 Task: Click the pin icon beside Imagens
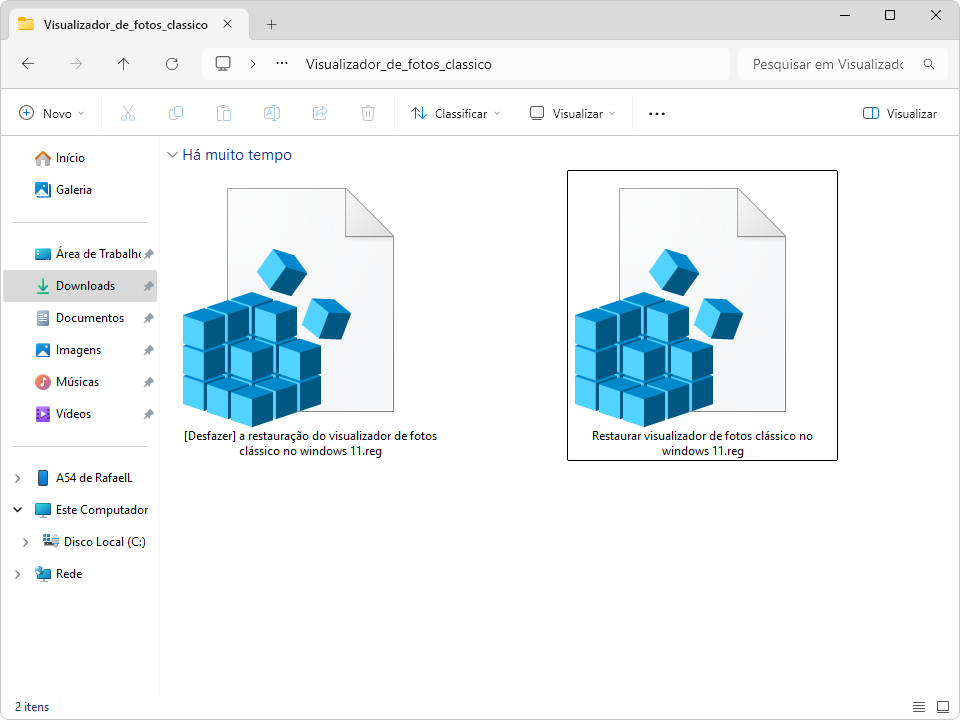click(x=148, y=350)
